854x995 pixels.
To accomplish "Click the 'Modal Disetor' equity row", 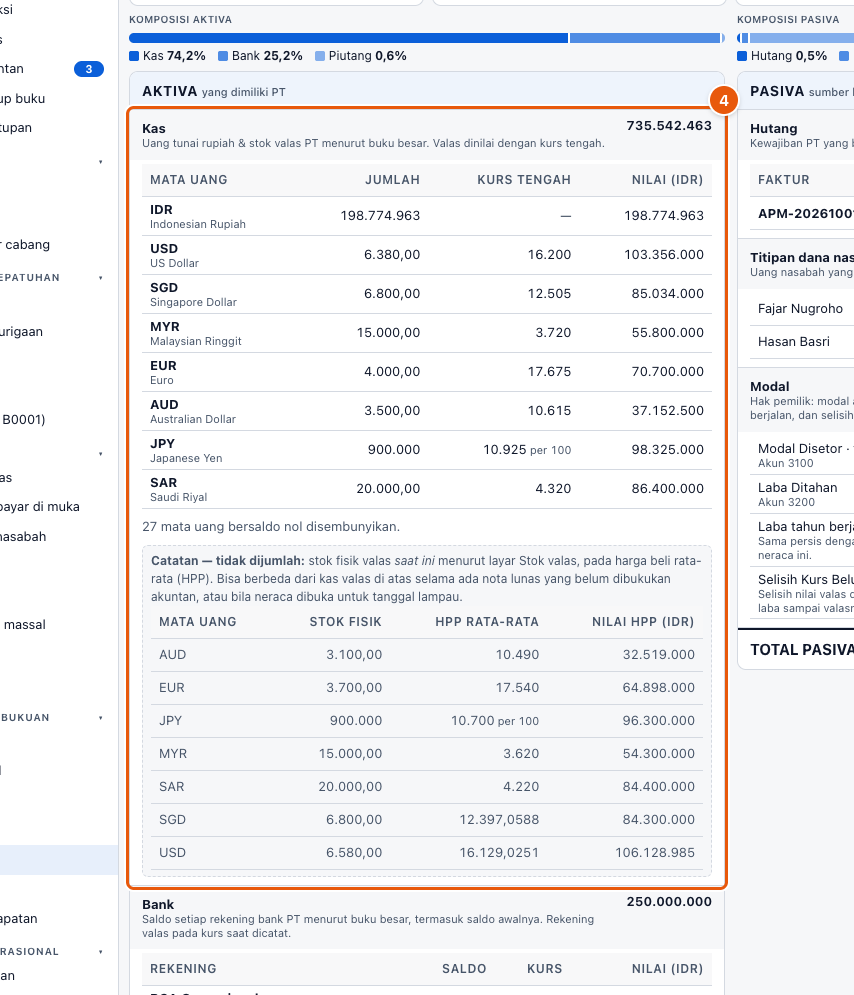I will pos(802,455).
